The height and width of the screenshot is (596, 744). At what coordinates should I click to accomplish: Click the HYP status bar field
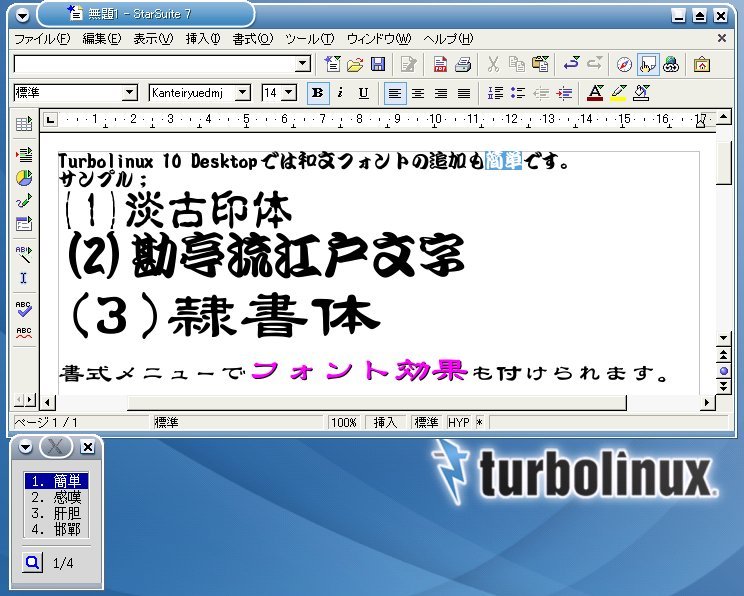click(458, 422)
